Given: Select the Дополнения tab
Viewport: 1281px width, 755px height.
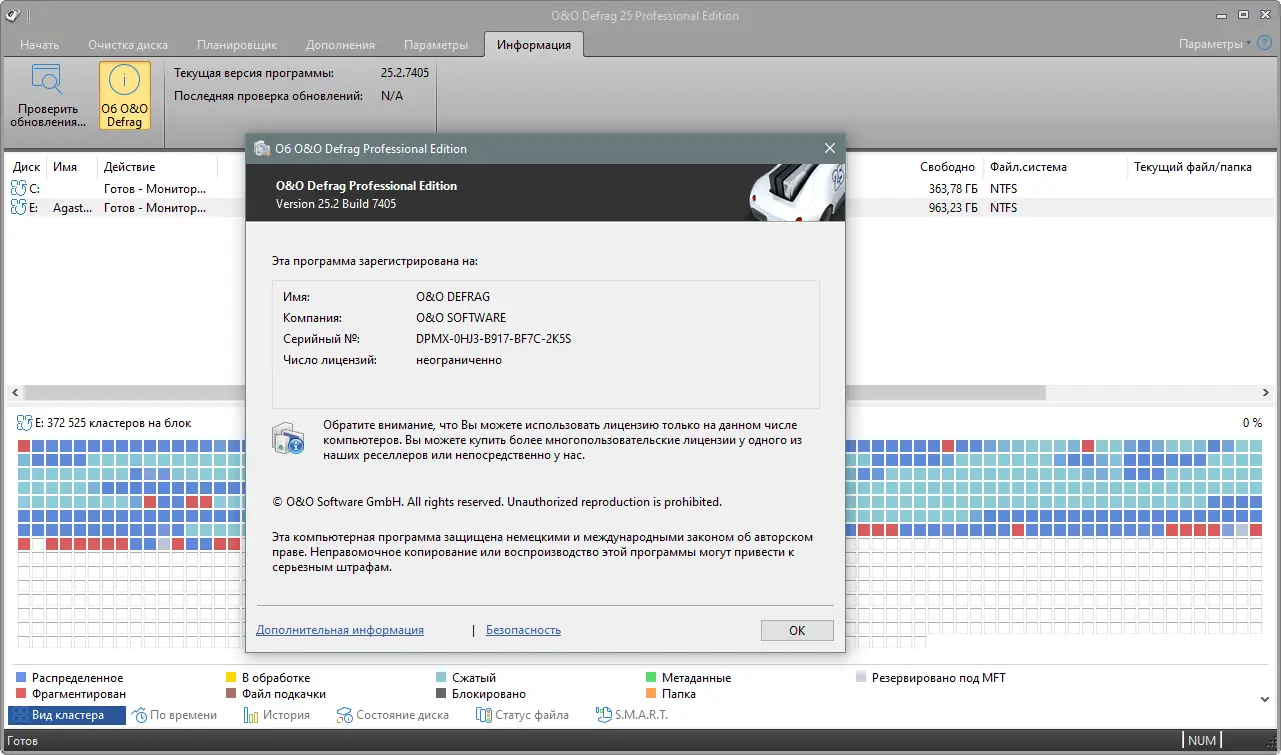Looking at the screenshot, I should pos(341,45).
